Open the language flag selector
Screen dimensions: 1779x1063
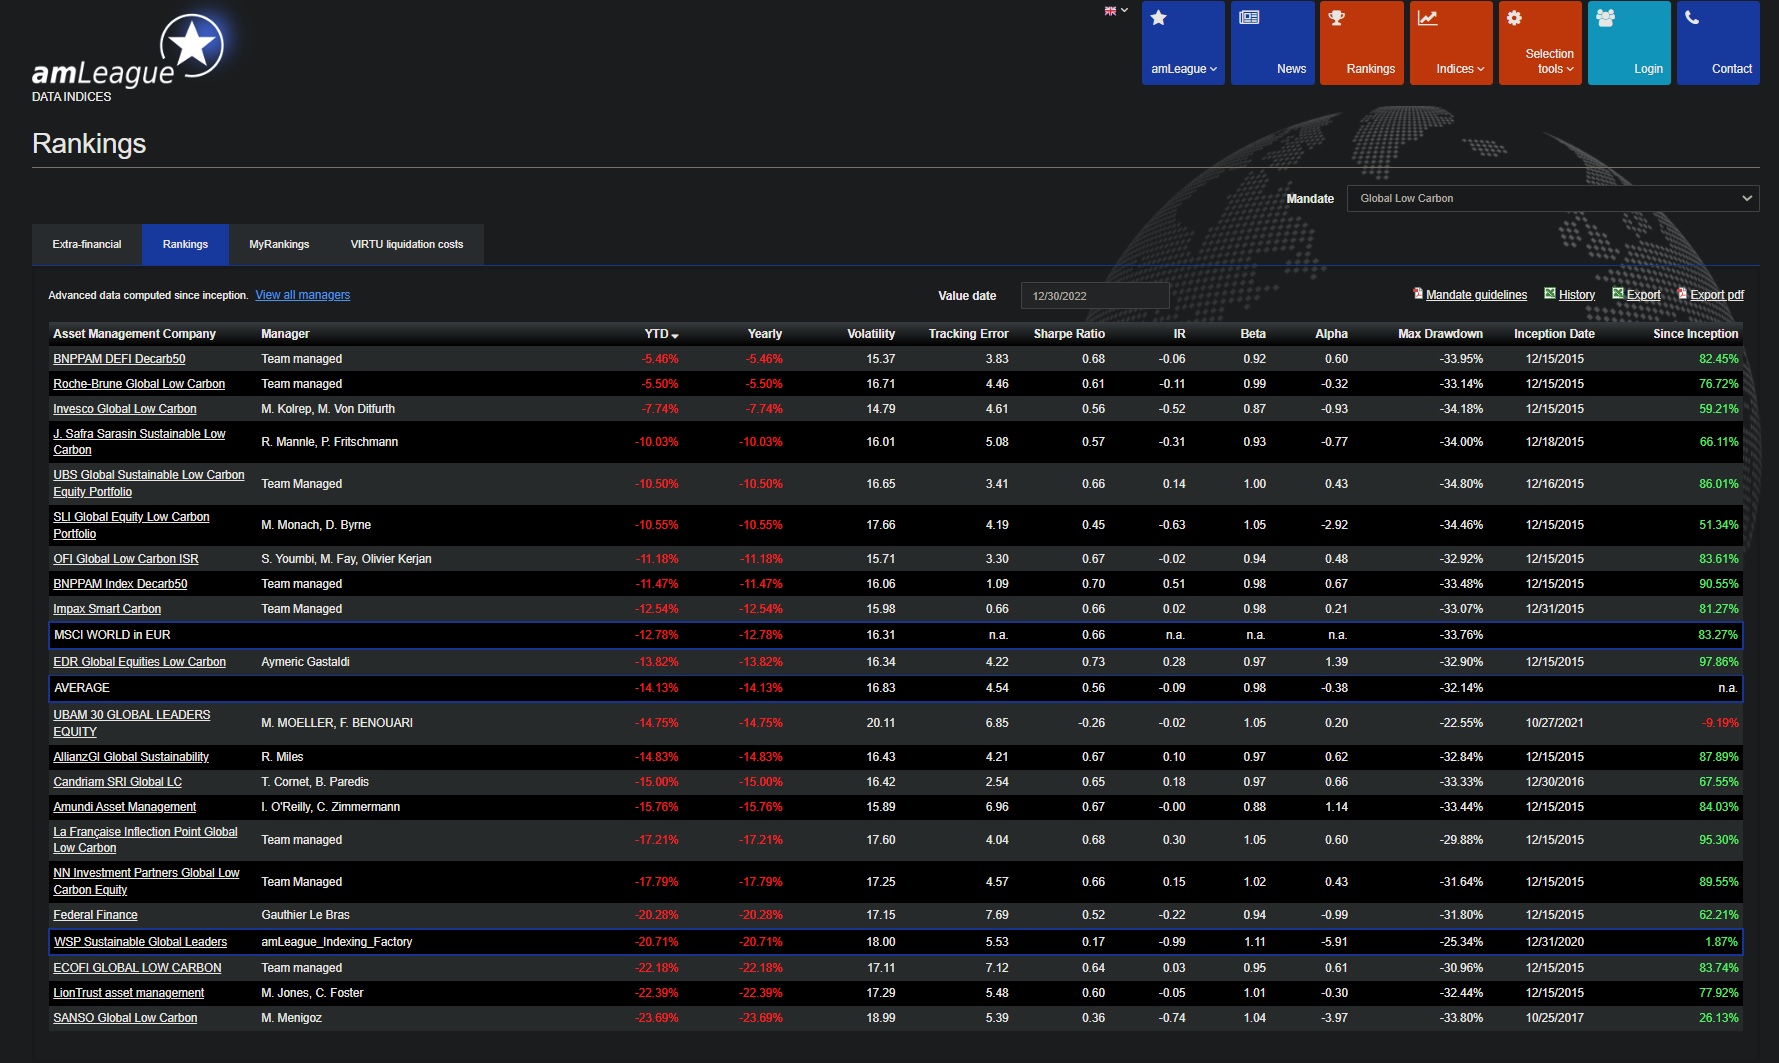click(1116, 11)
